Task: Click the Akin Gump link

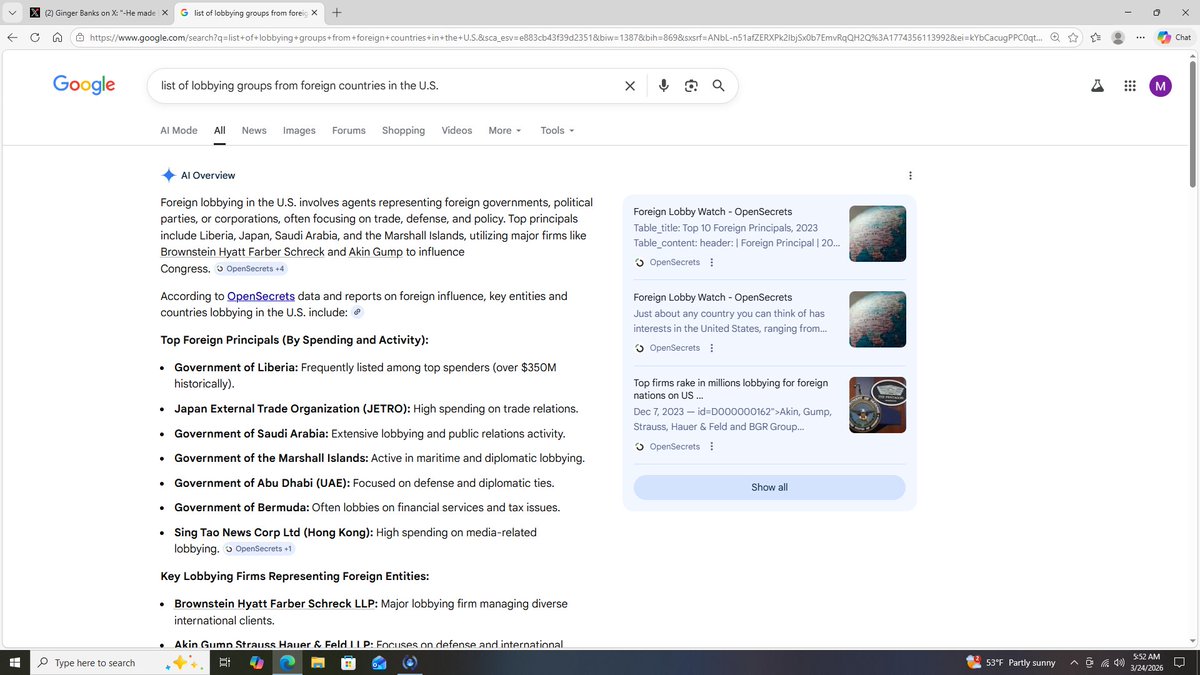Action: pyautogui.click(x=375, y=252)
